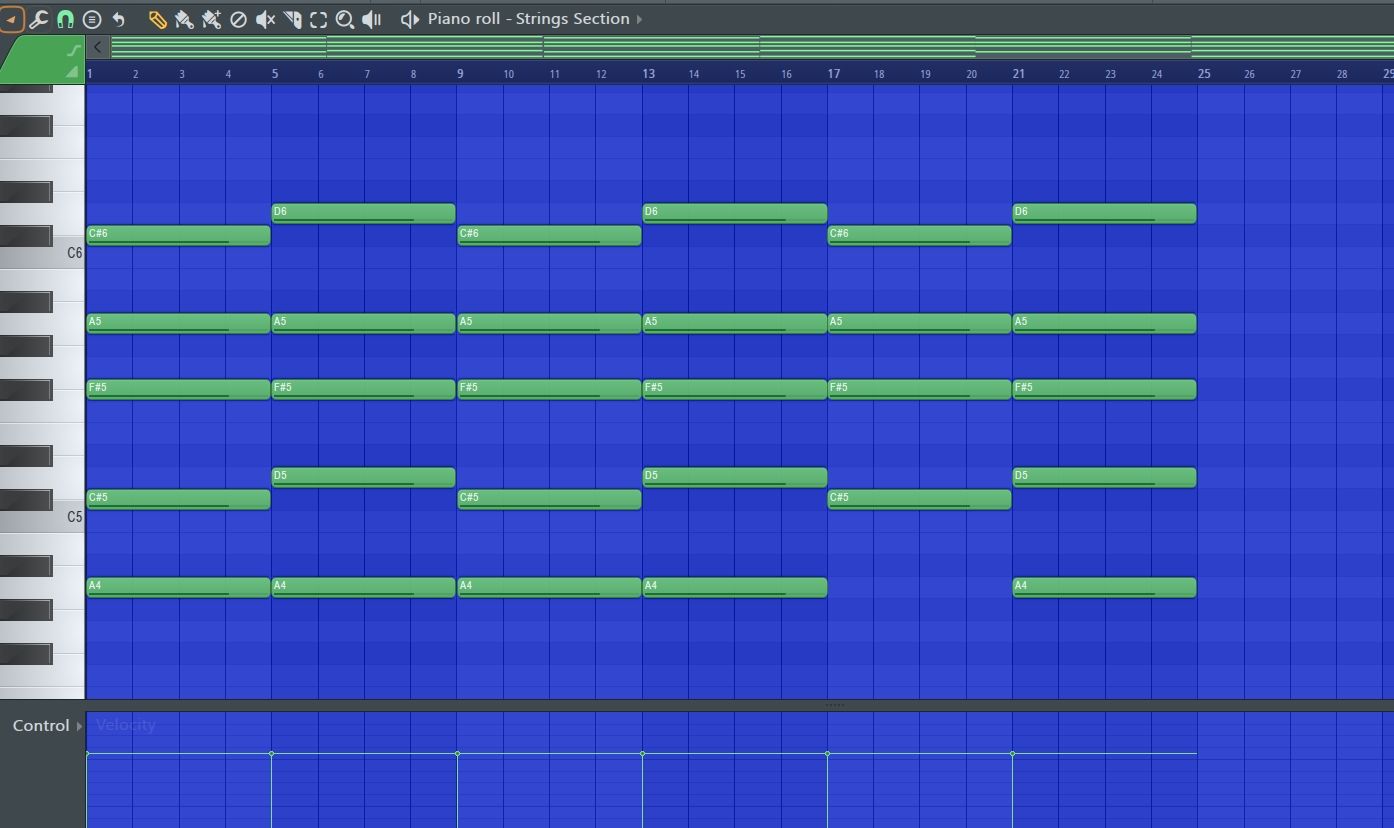Open the target channel arrow after Strings Section

pyautogui.click(x=639, y=19)
